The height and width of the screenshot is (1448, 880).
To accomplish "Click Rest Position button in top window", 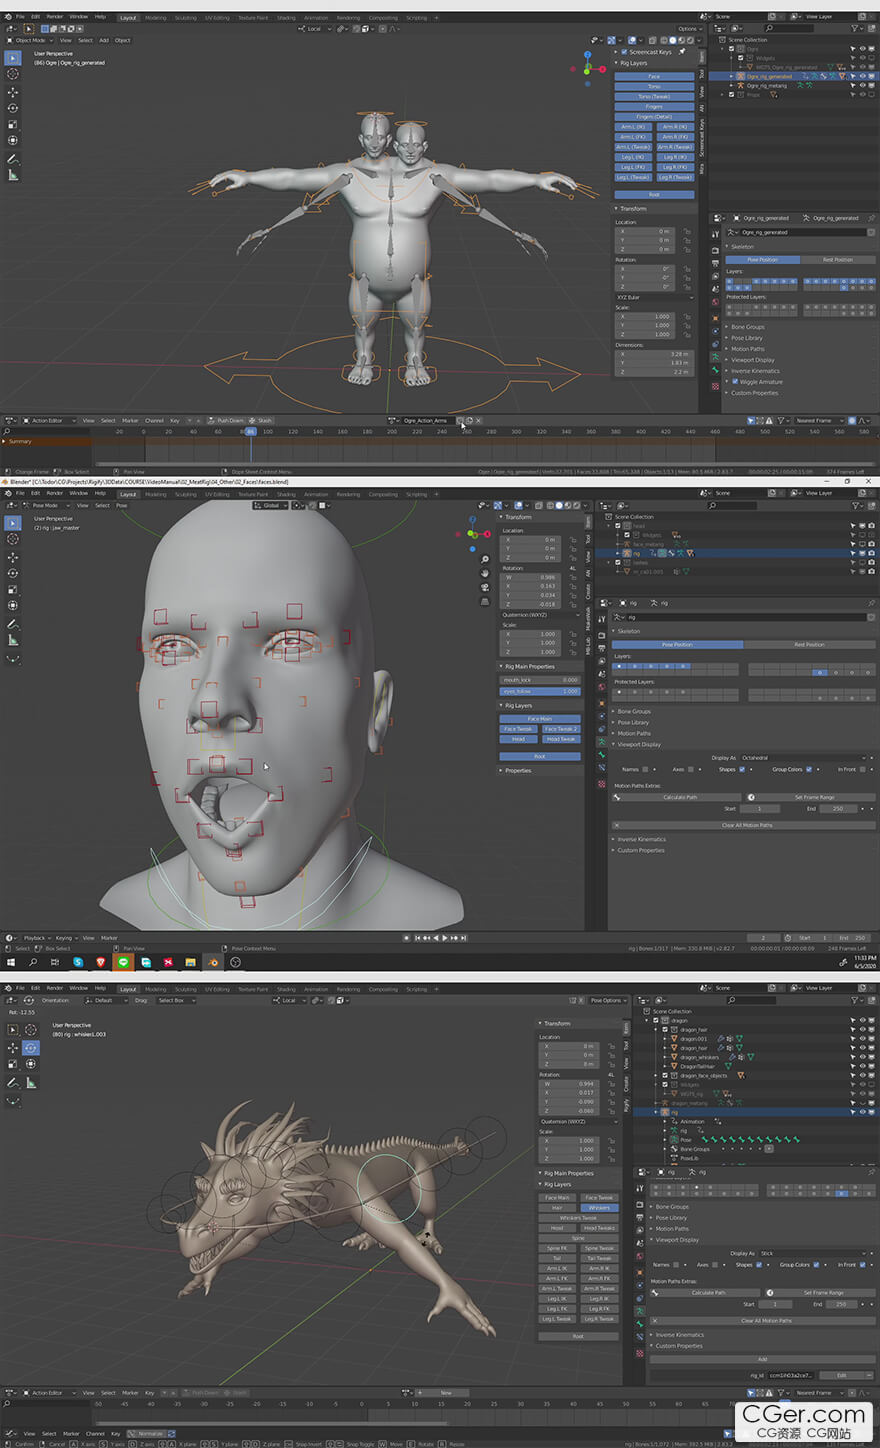I will [838, 259].
